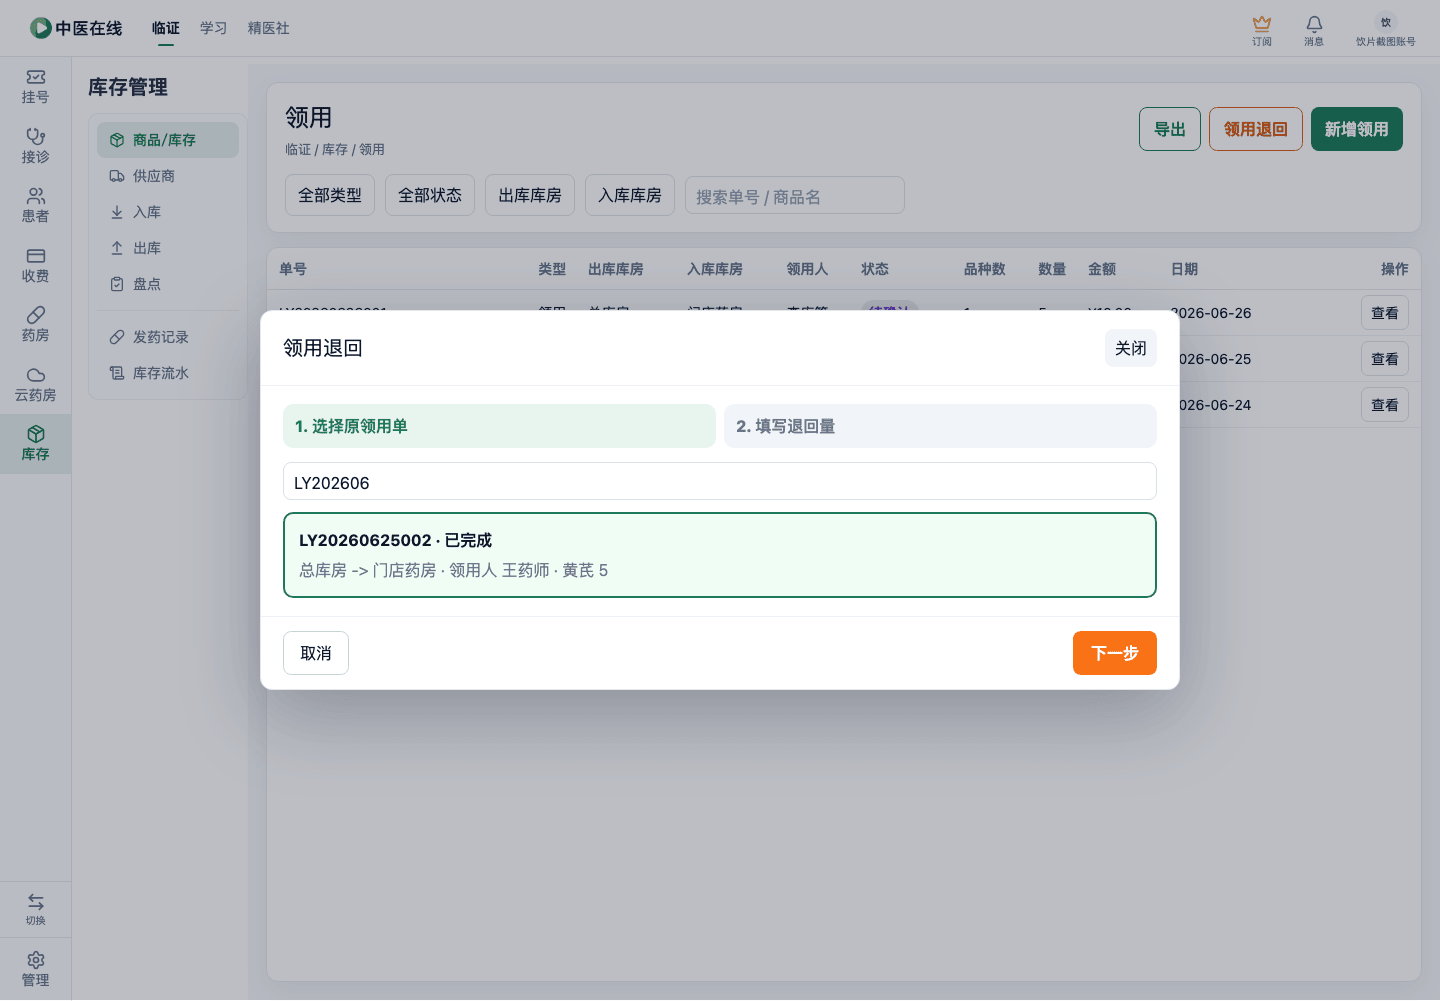
Task: View the 2026-06-25 requisition row
Action: [x=1385, y=359]
